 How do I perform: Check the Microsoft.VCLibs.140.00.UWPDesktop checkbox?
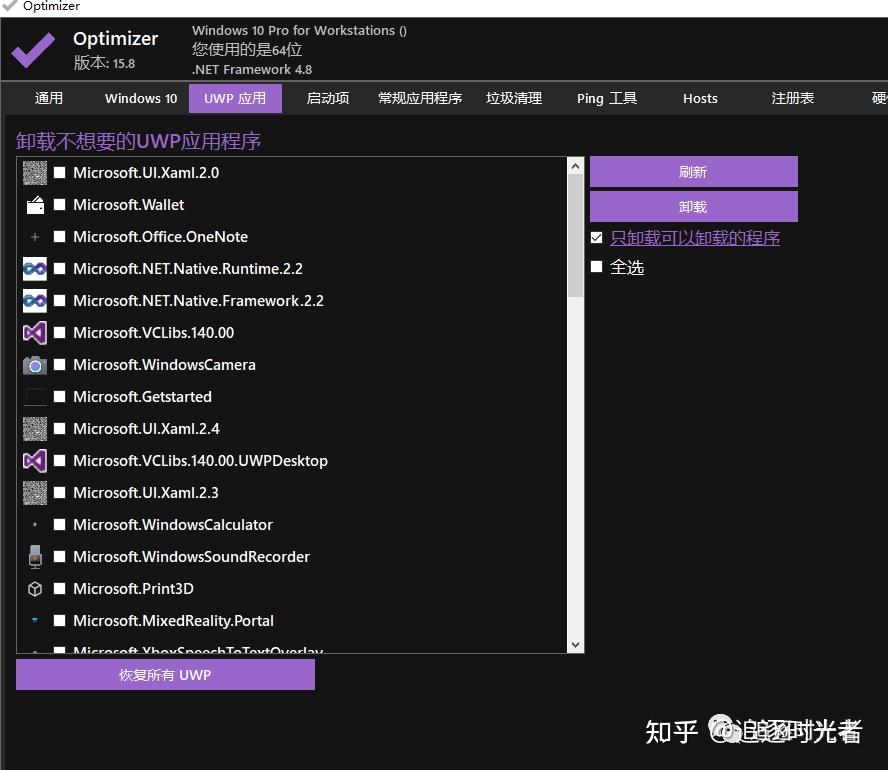coord(59,461)
